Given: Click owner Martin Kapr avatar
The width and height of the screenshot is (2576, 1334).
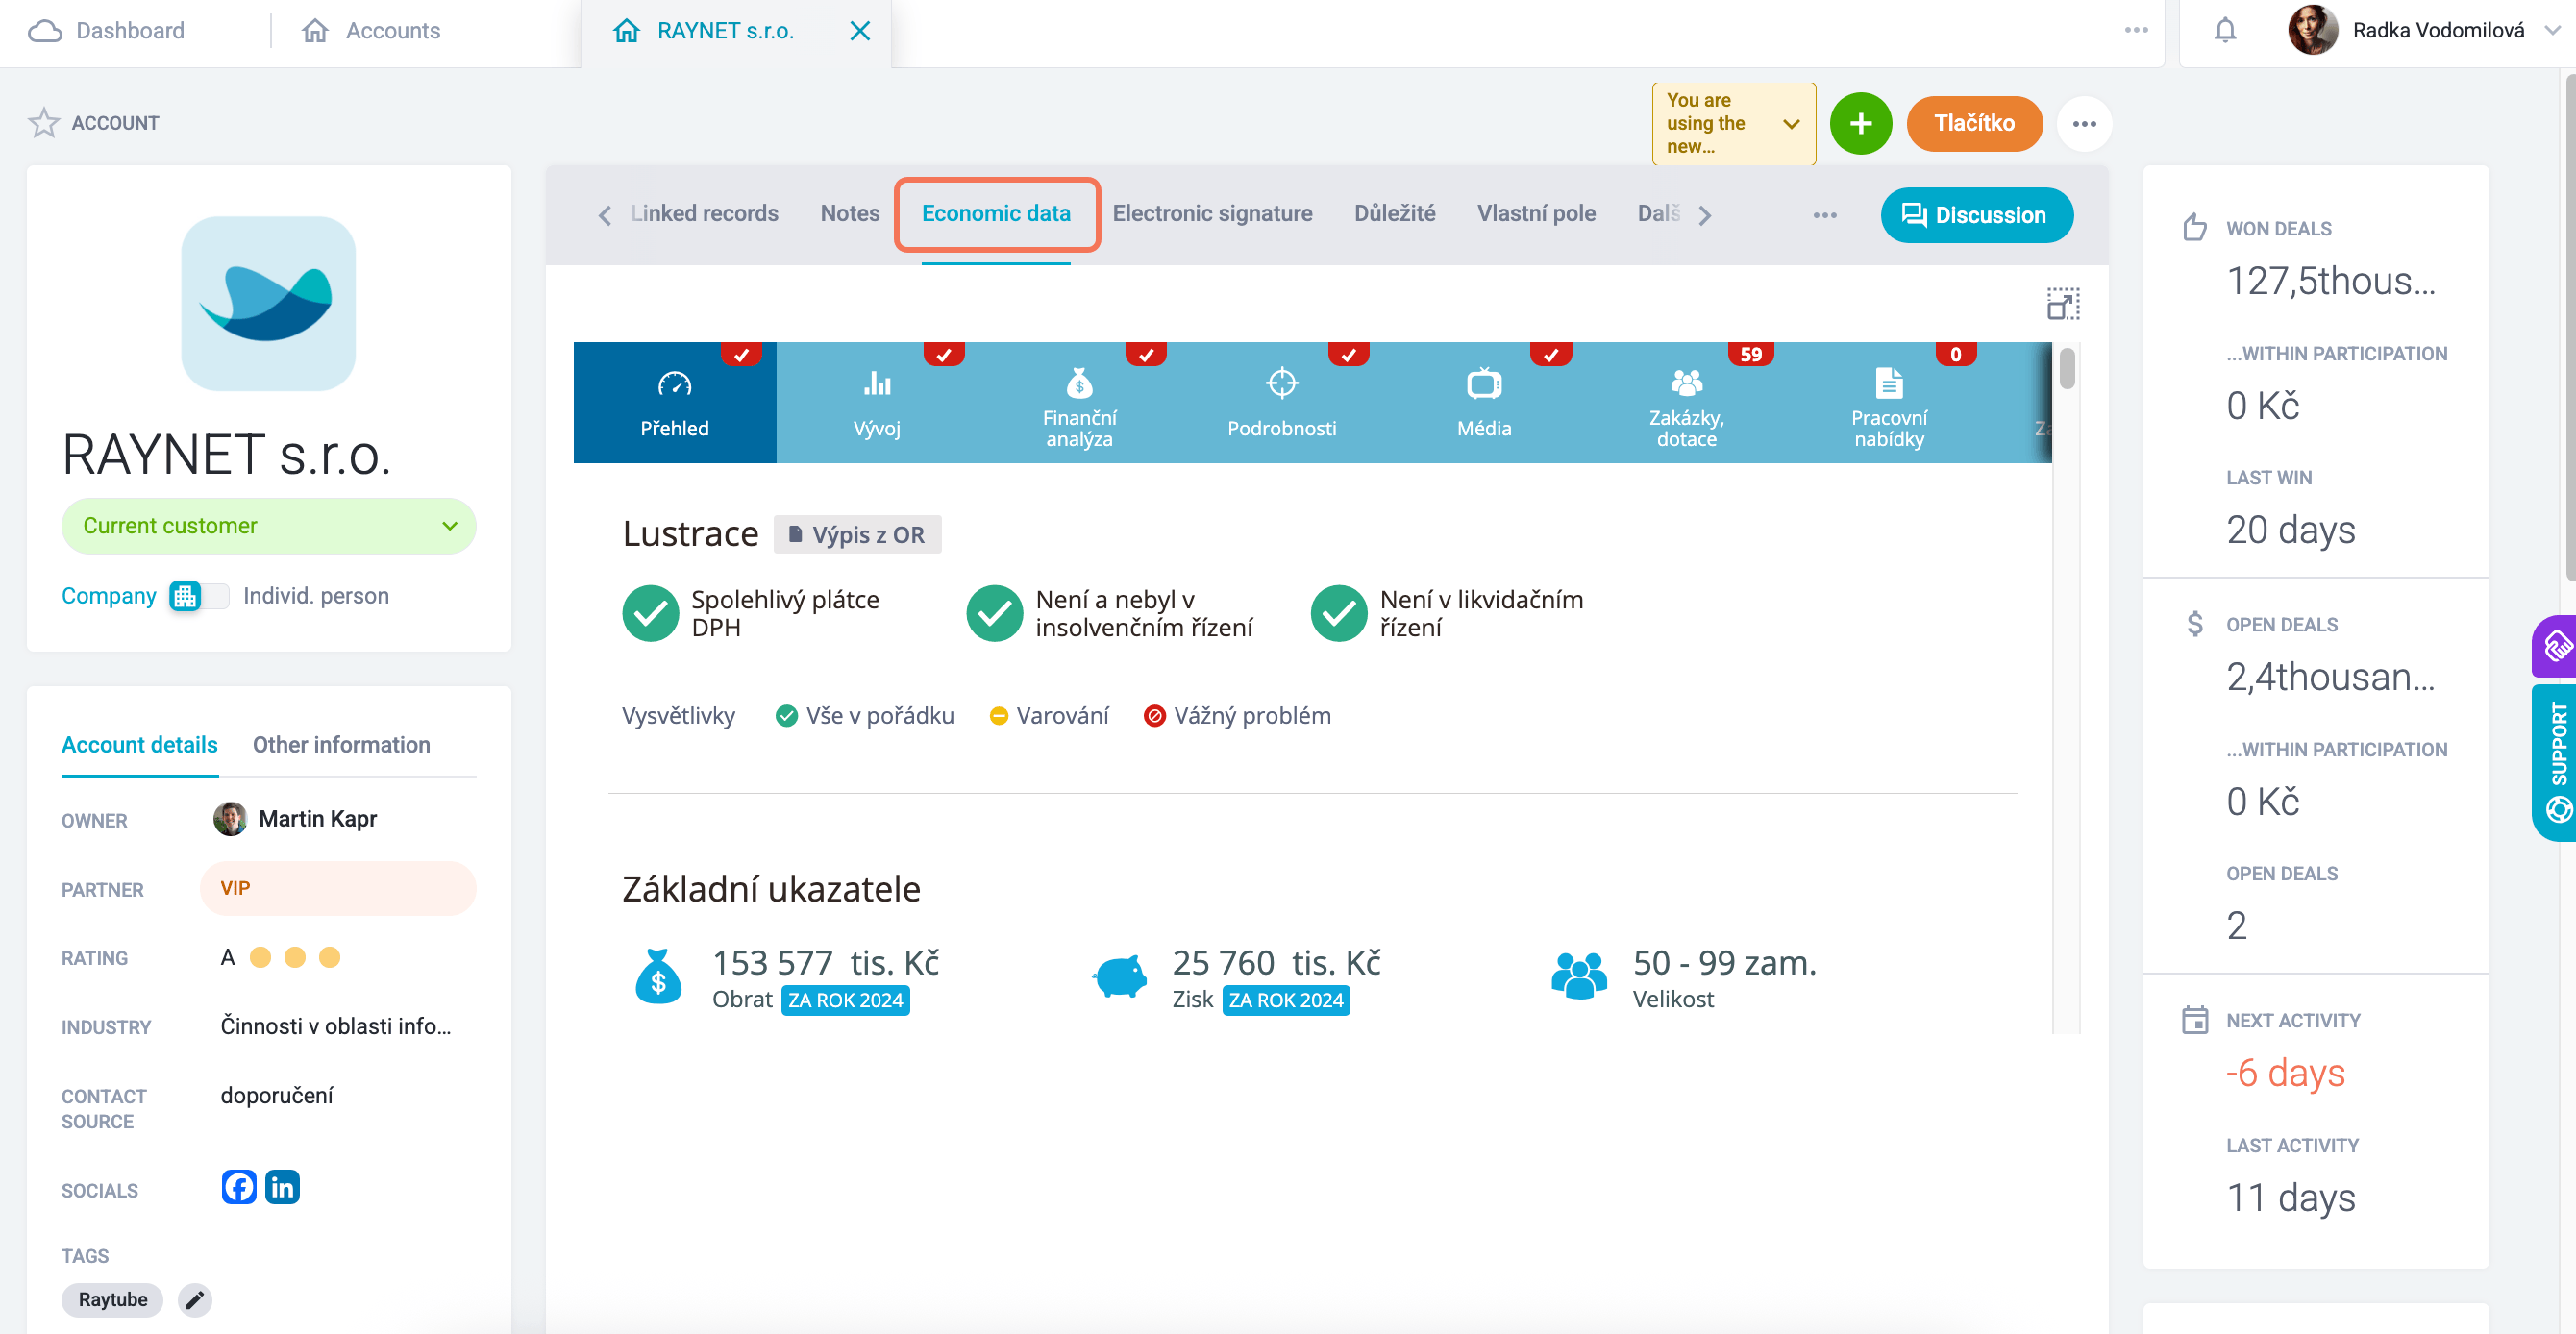Looking at the screenshot, I should (230, 819).
